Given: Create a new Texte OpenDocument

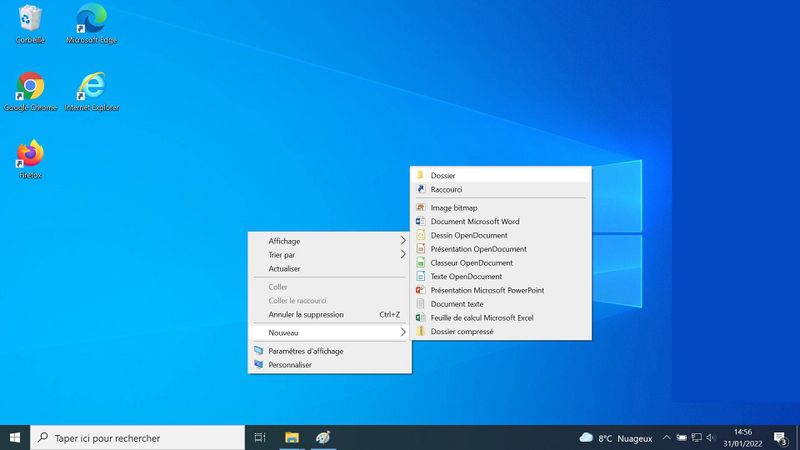Looking at the screenshot, I should click(x=501, y=277).
